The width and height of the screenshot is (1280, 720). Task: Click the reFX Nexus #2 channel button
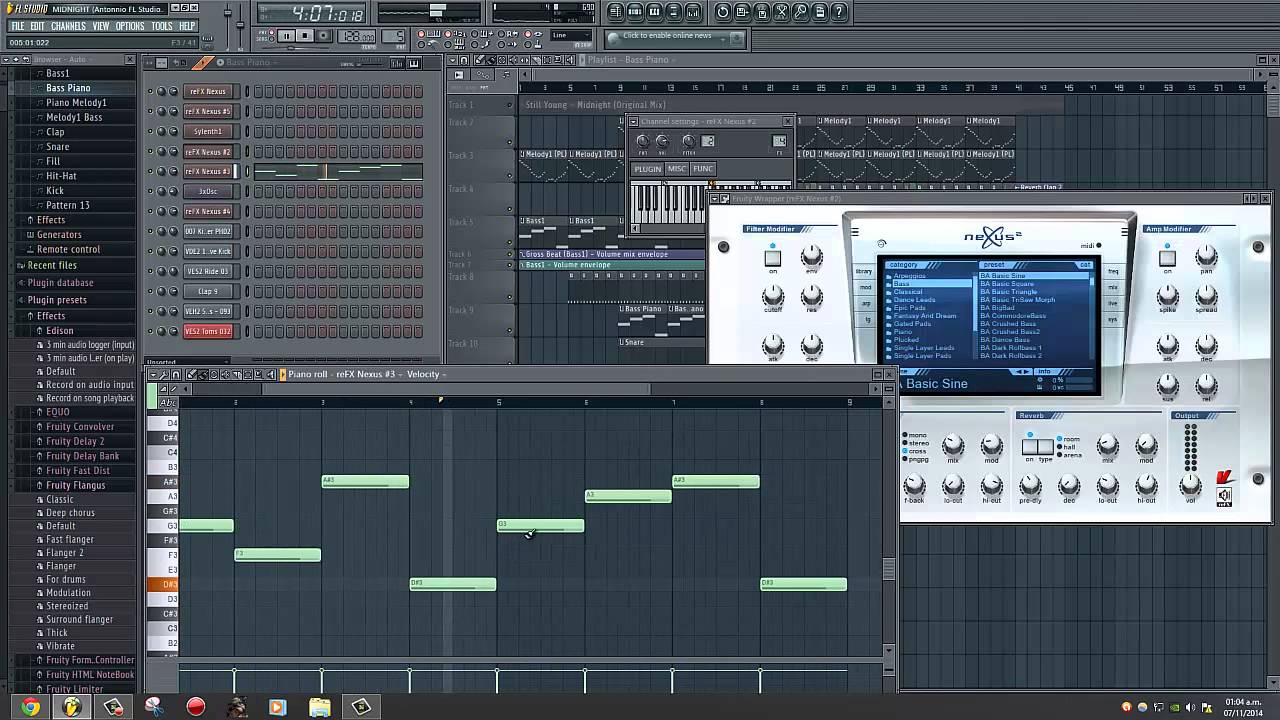[x=208, y=152]
